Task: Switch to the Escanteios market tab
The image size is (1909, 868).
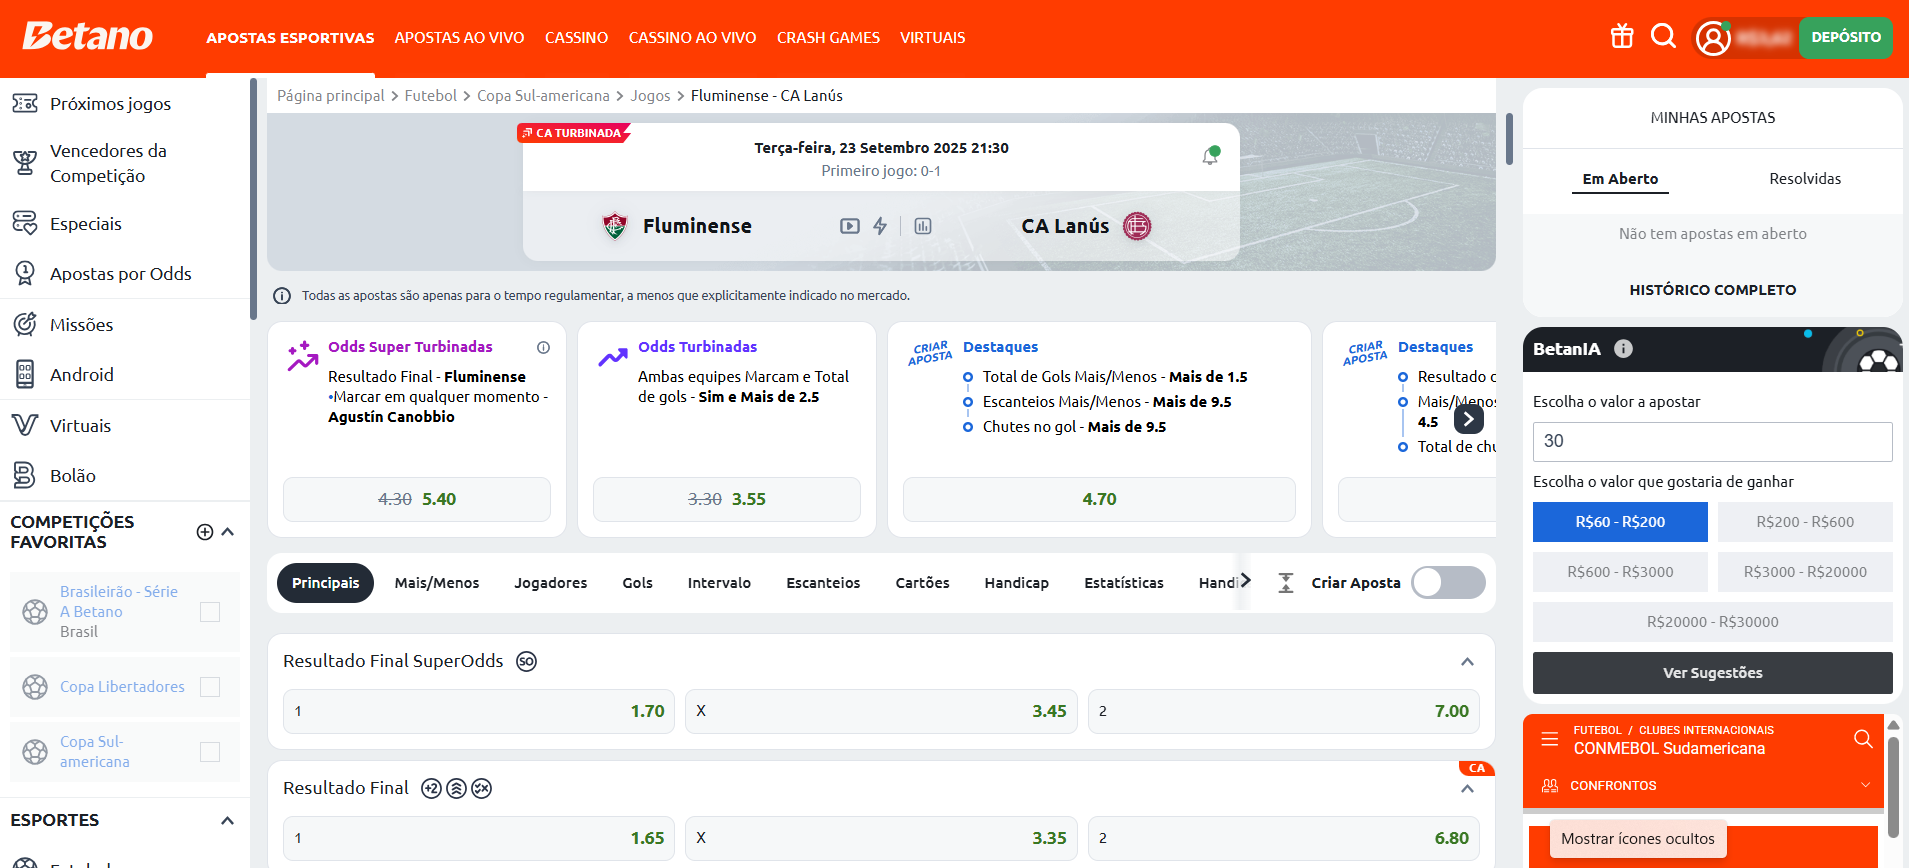Action: point(822,583)
